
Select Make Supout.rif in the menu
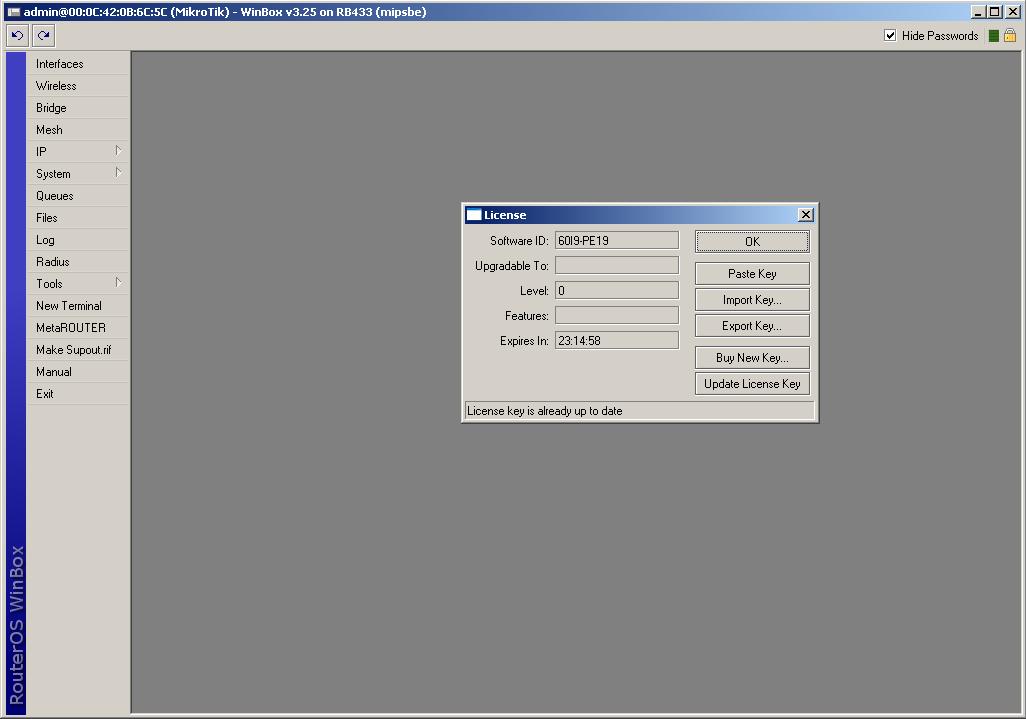[78, 349]
